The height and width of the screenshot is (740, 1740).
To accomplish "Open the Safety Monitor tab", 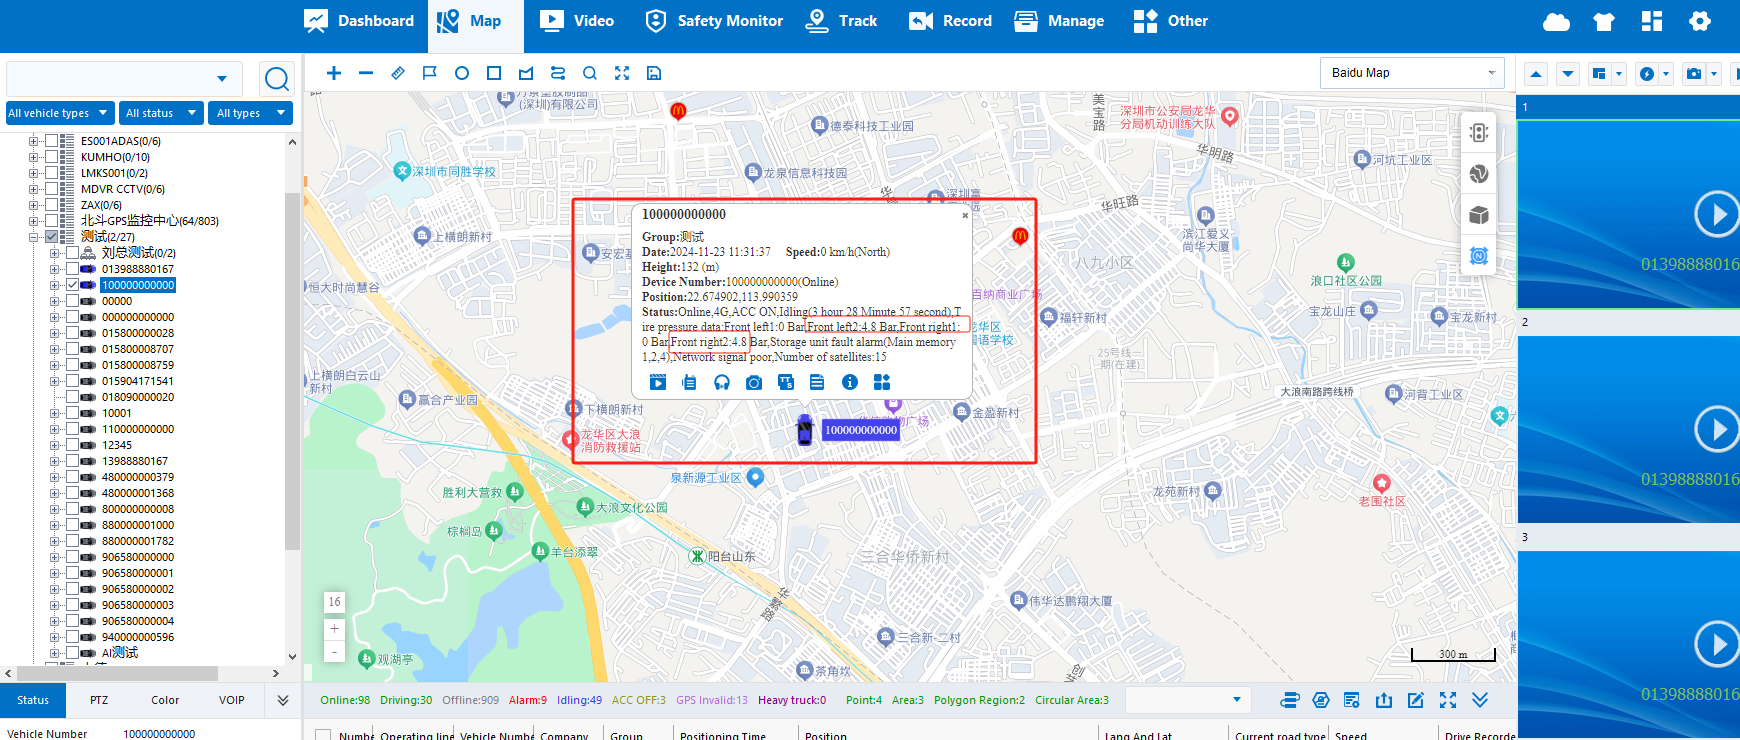I will (x=714, y=21).
